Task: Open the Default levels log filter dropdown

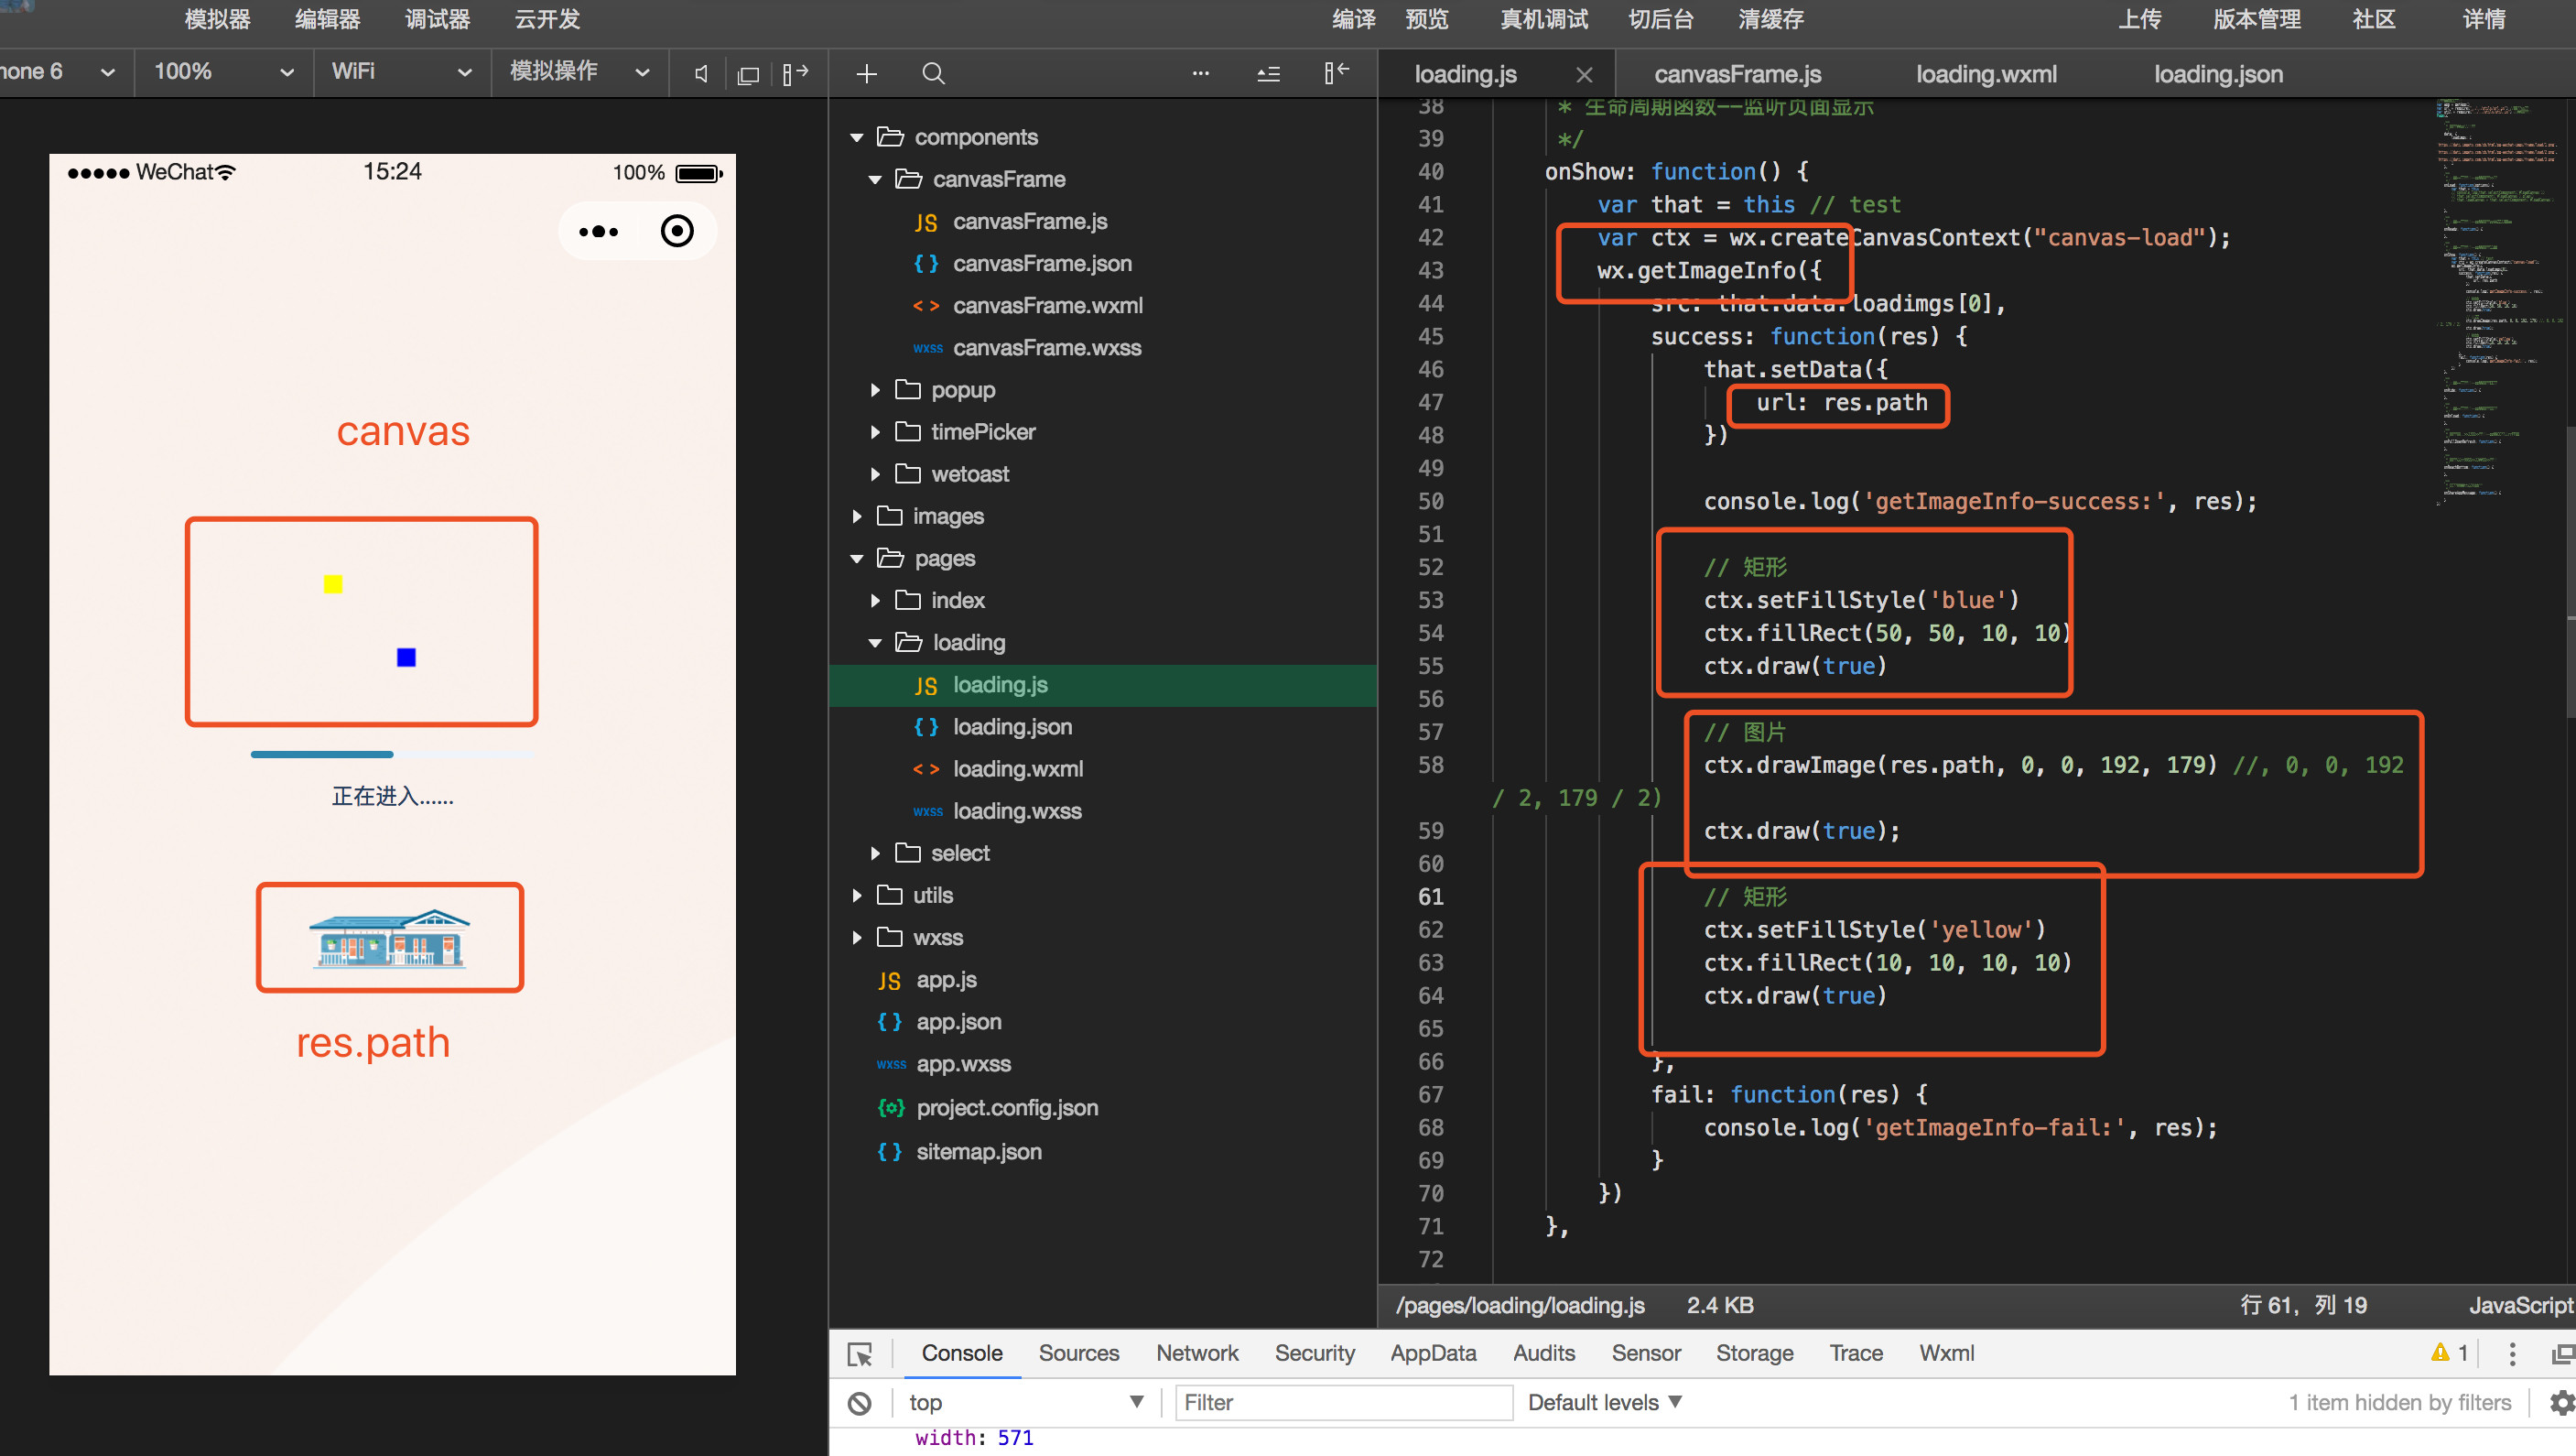Action: [x=1604, y=1403]
